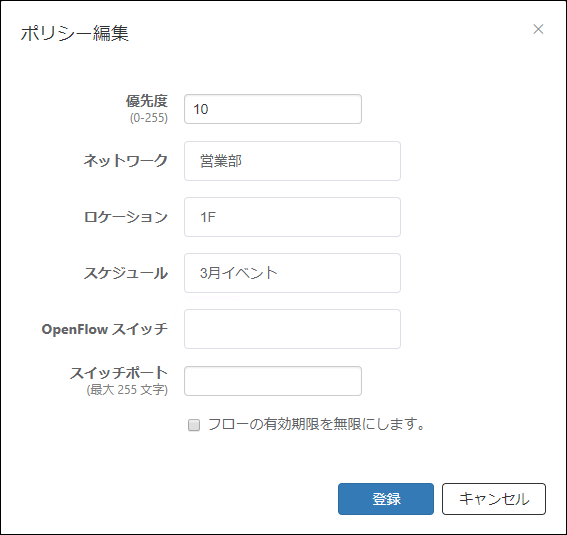
Task: Click the 優先度 field label
Action: click(147, 101)
